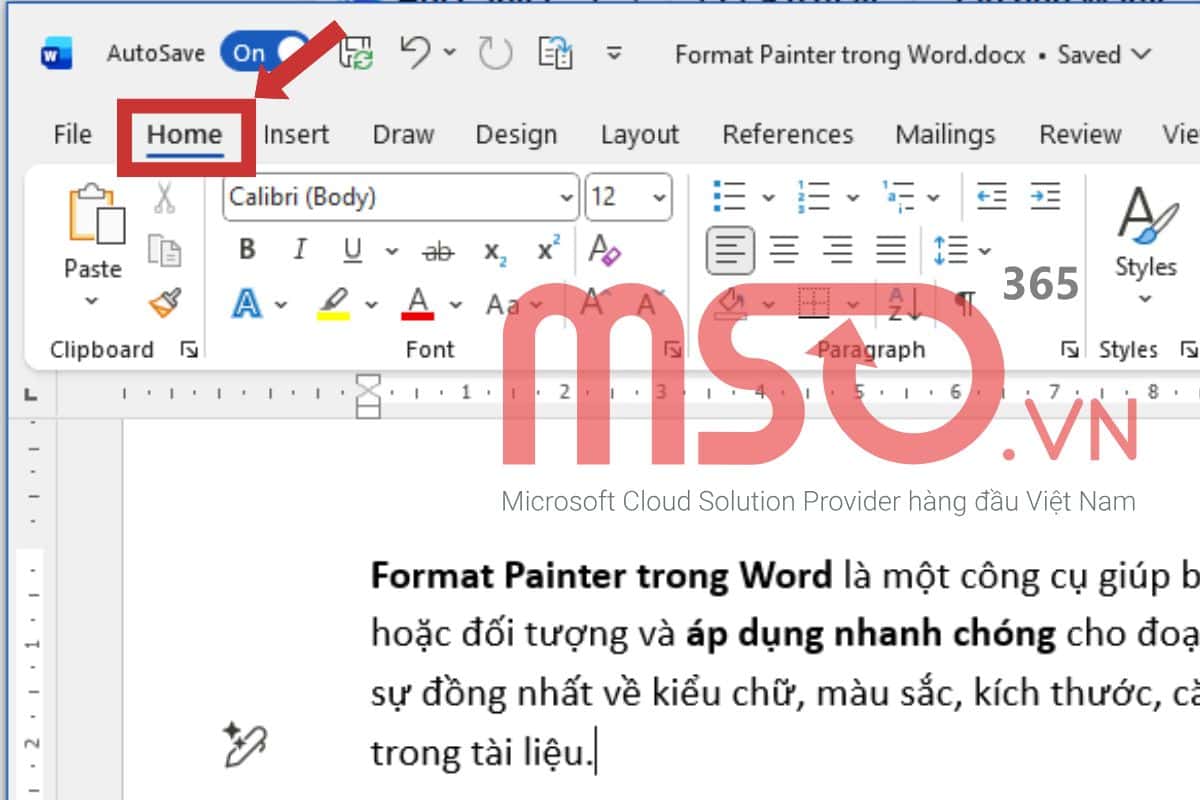Screen dimensions: 1200x800
Task: Open the Mailings tab
Action: [946, 134]
